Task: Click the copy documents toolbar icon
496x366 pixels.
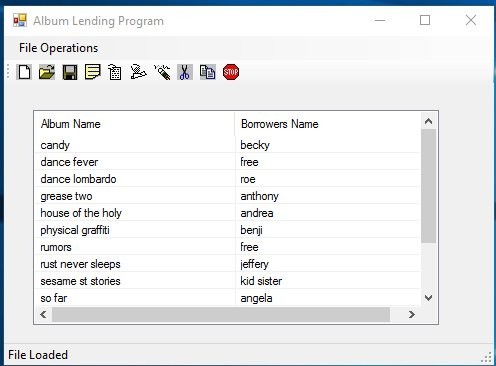Action: coord(208,72)
